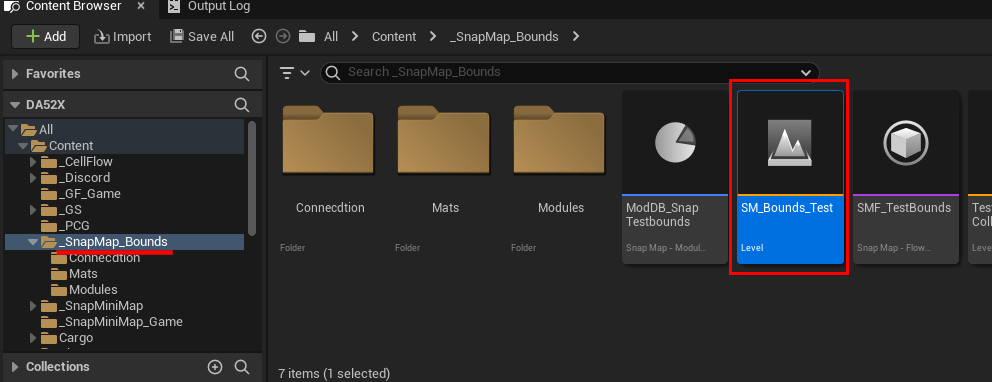
Task: Select the _SnapMap_Bounds breadcrumb
Action: [504, 37]
